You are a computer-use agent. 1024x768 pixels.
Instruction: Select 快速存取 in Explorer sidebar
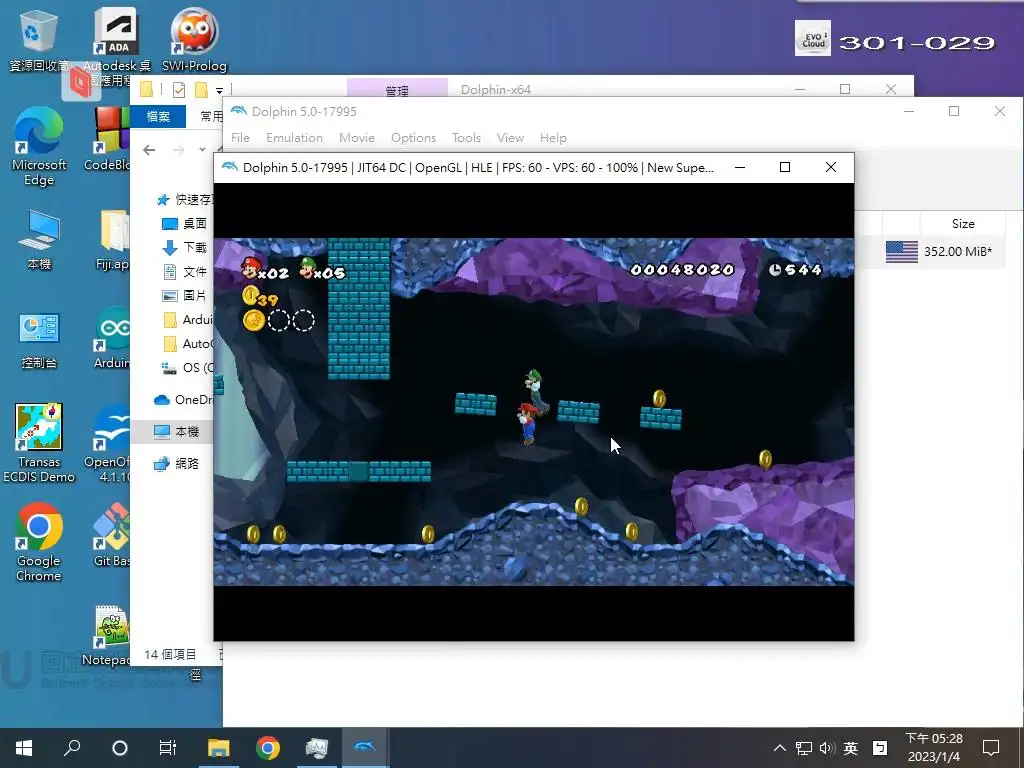(186, 199)
